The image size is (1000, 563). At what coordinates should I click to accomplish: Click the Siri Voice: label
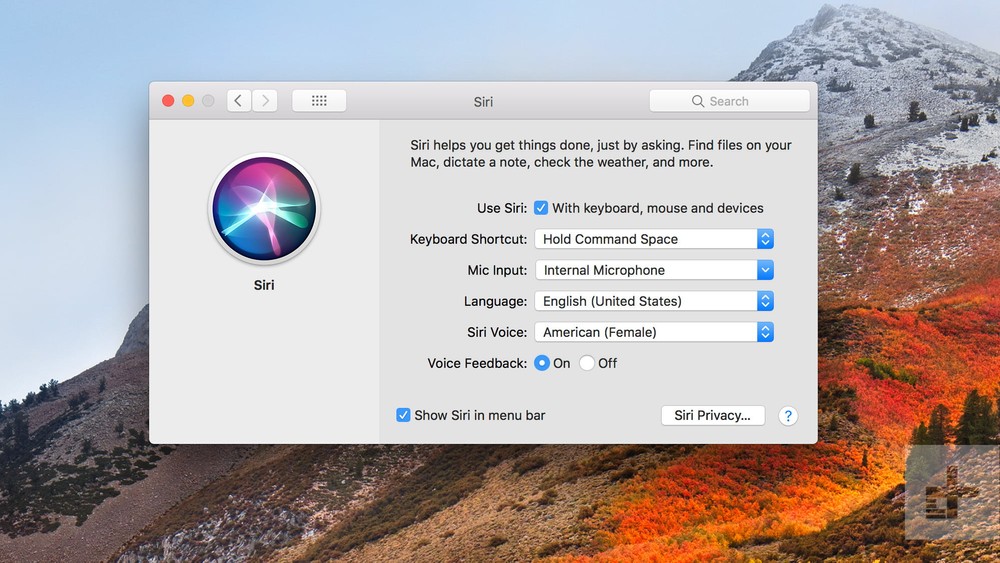tap(497, 332)
